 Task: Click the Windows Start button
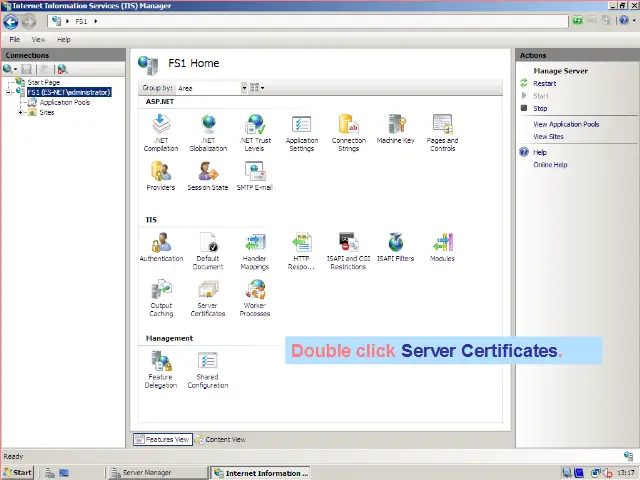point(18,473)
